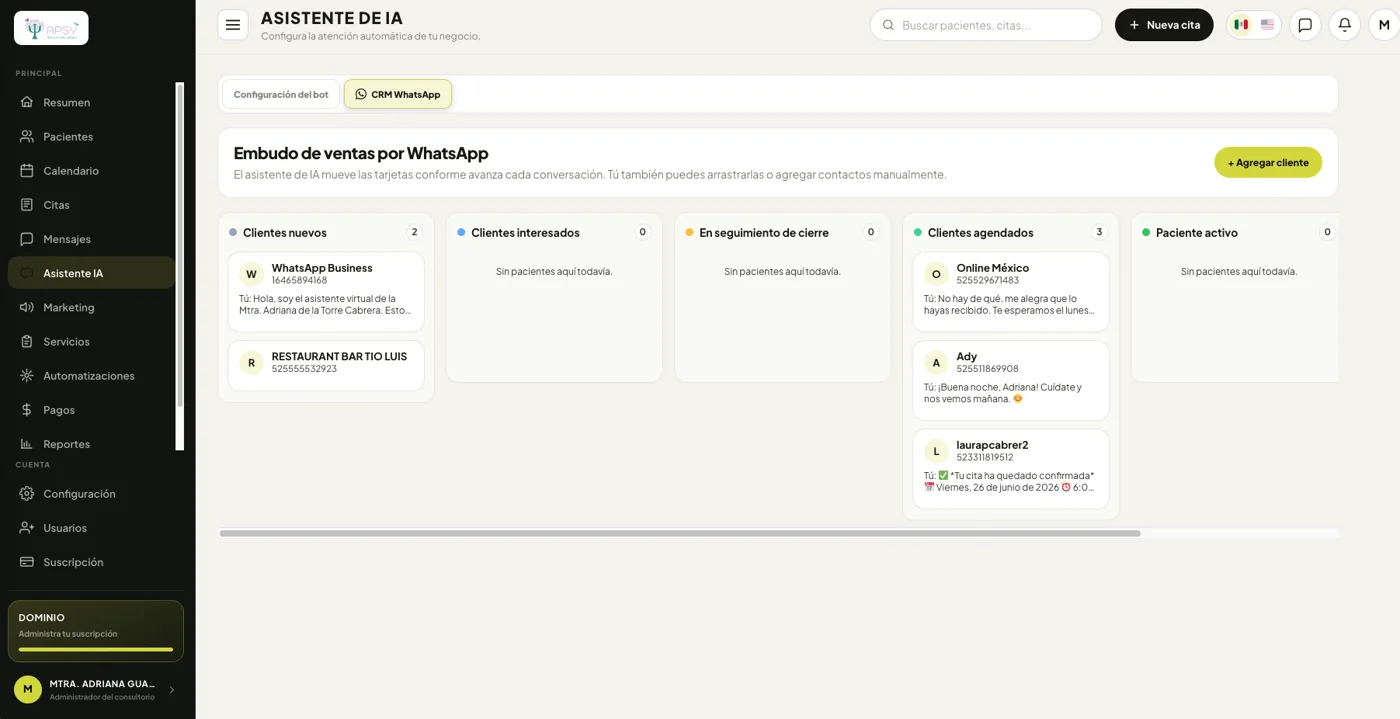Click the W avatar of WhatsApp Business
Image resolution: width=1400 pixels, height=719 pixels.
pyautogui.click(x=251, y=274)
